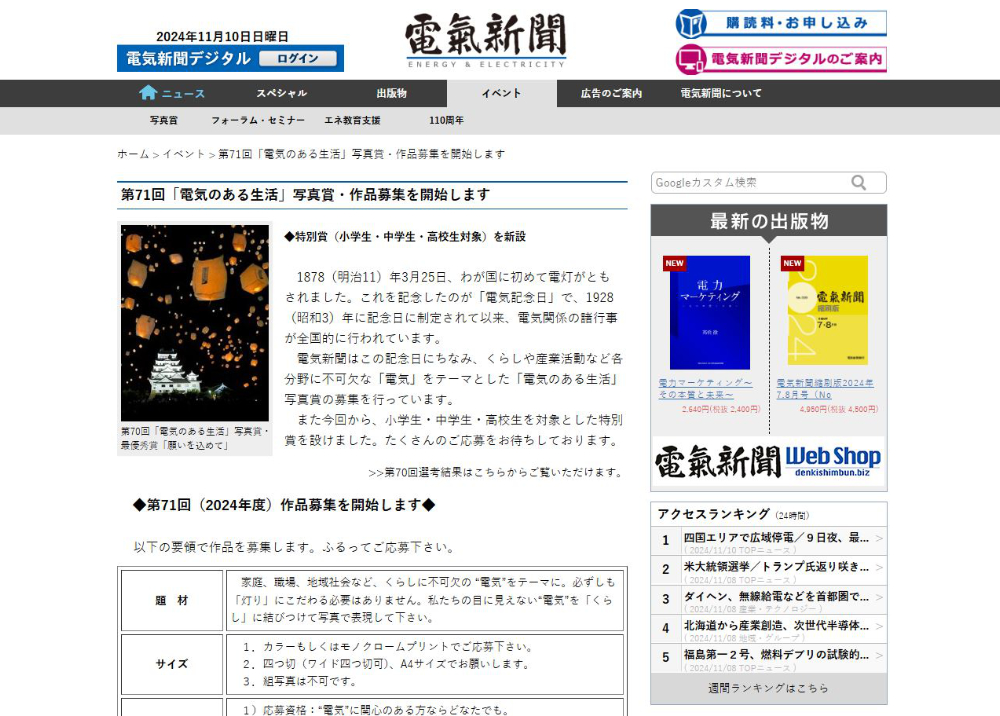Select スペシャル in the navigation bar
Image resolution: width=1000 pixels, height=716 pixels.
281,93
